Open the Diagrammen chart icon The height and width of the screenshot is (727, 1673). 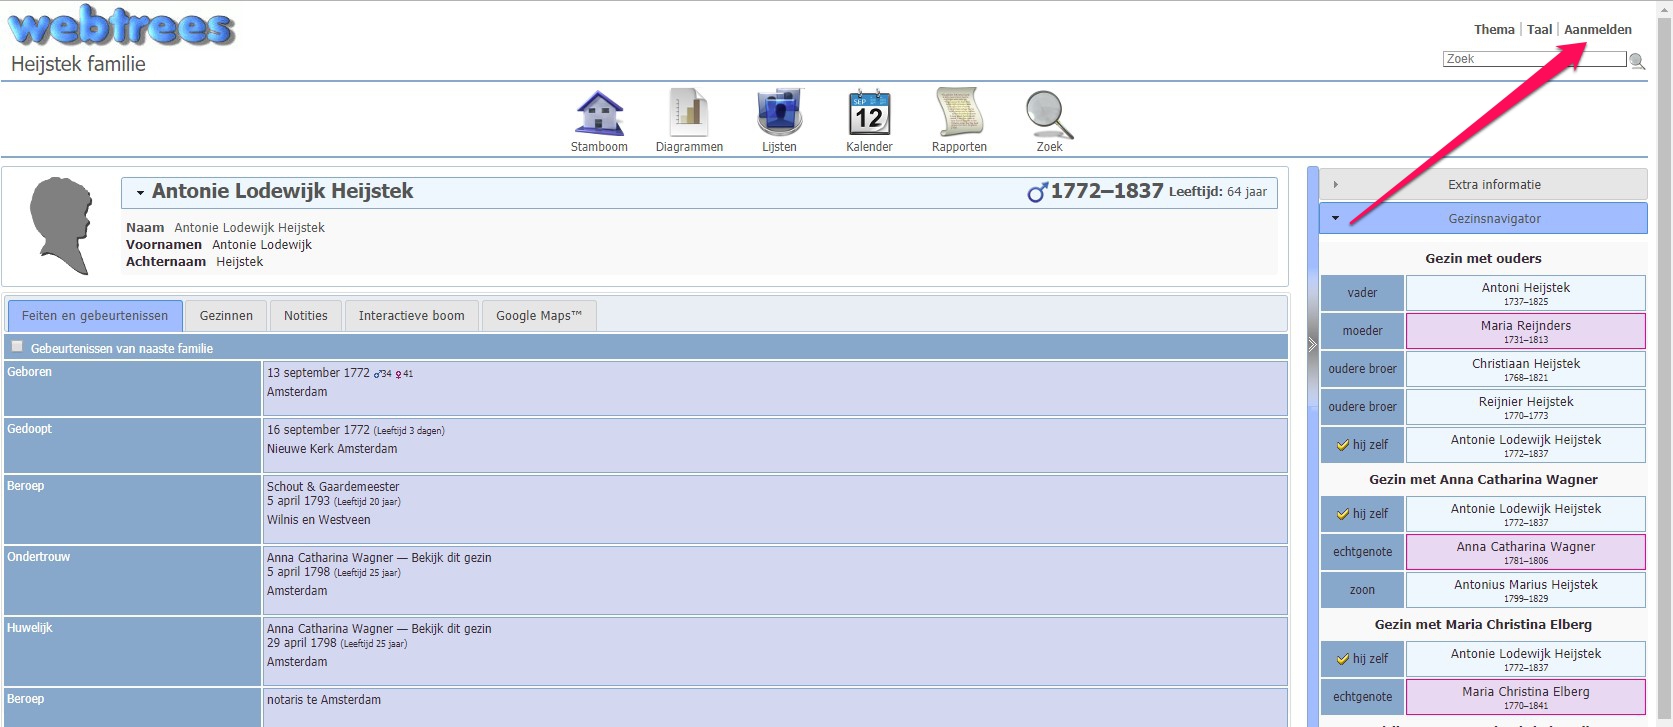[x=689, y=113]
